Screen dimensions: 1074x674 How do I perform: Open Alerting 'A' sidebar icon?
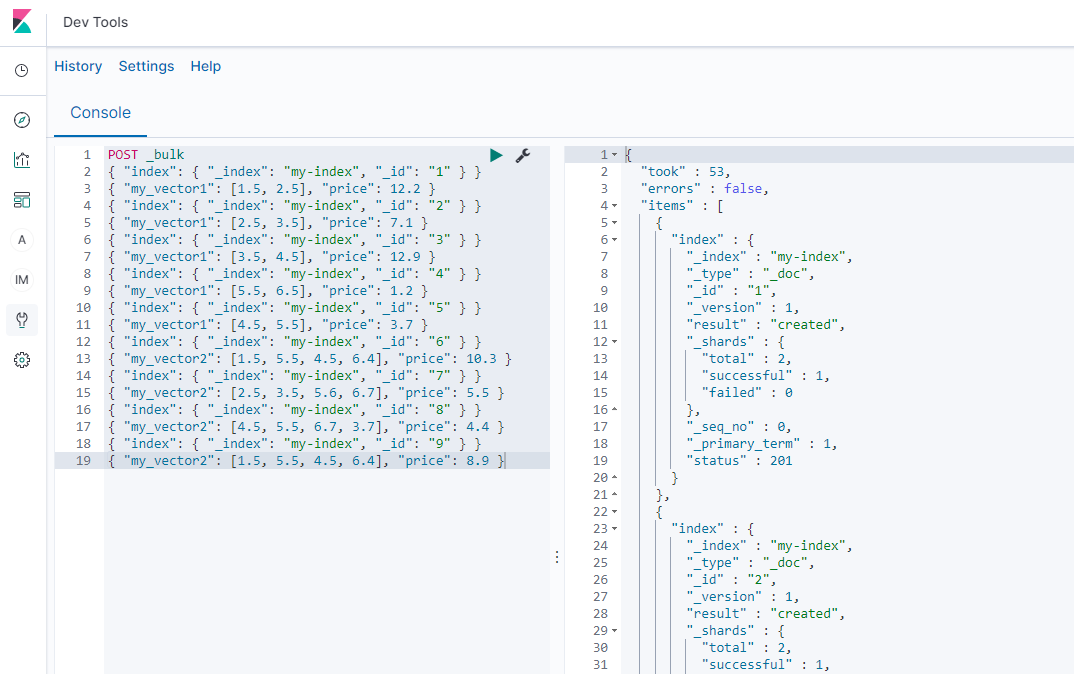click(x=22, y=240)
